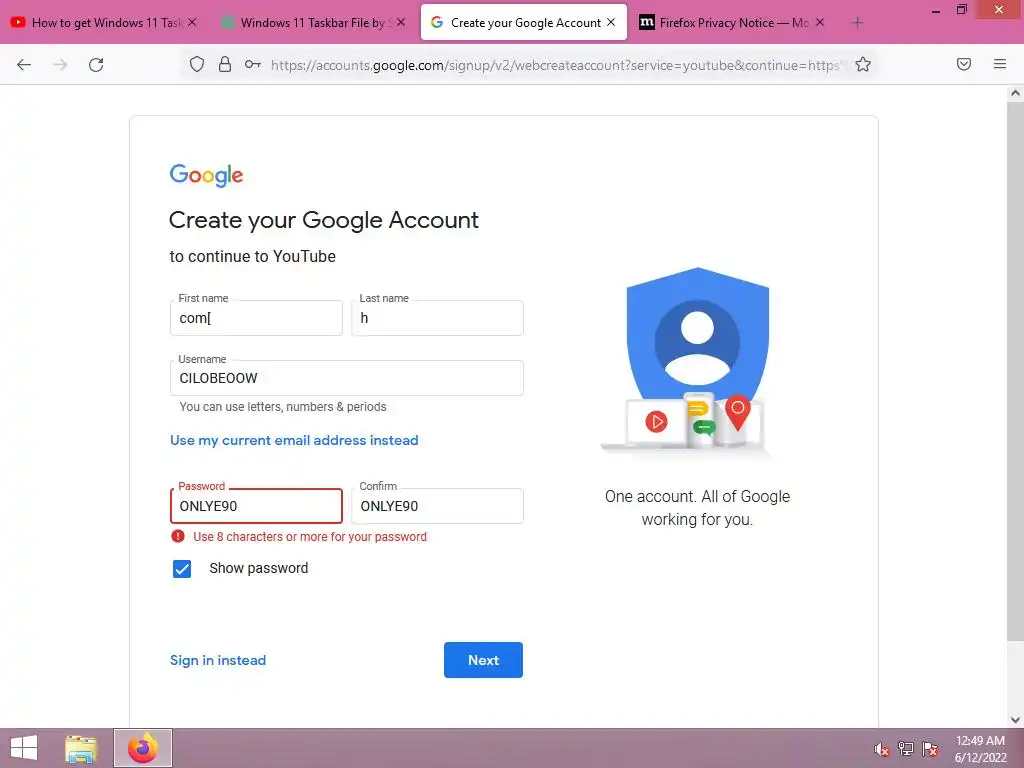1024x768 pixels.
Task: Click 'to continue to YouTube' text
Action: 253,257
